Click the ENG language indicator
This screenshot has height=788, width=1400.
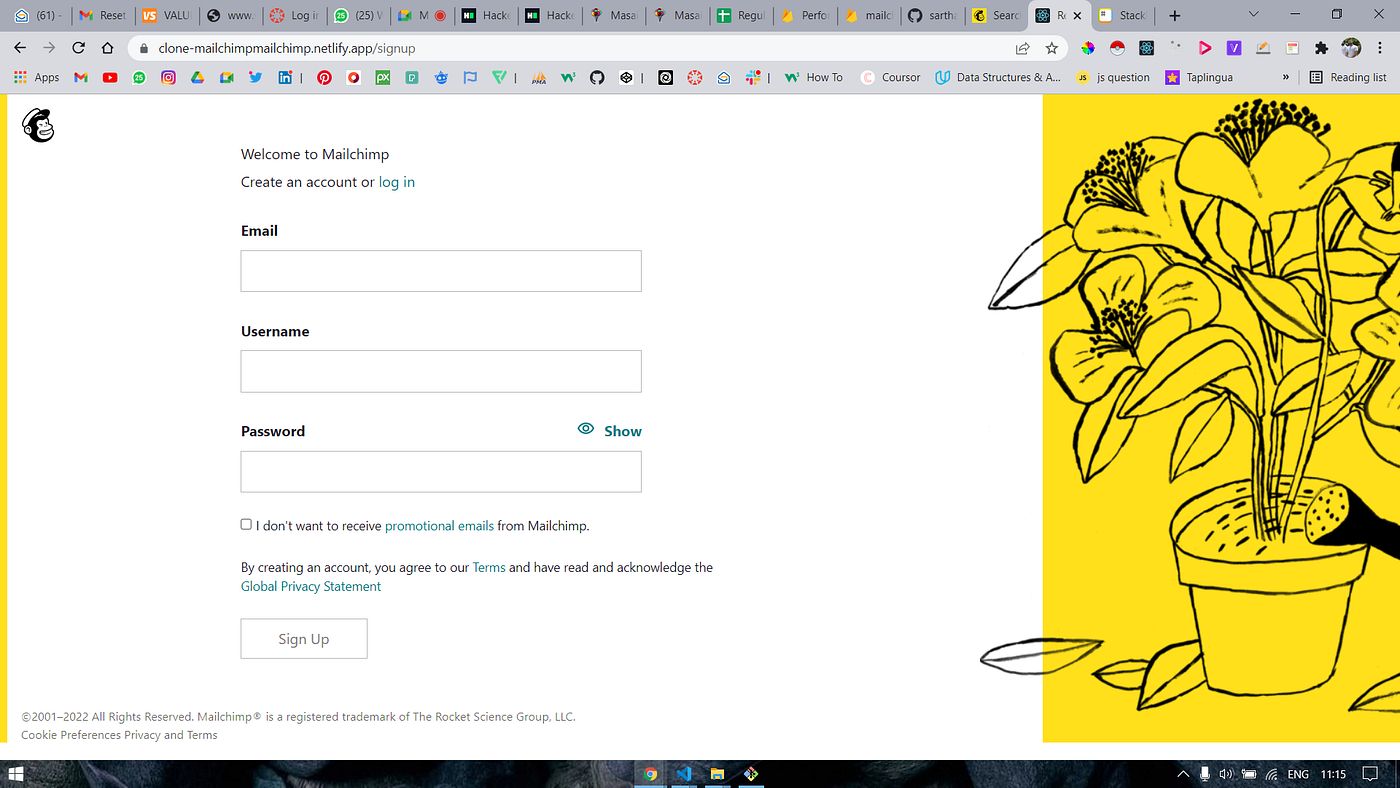(1298, 774)
